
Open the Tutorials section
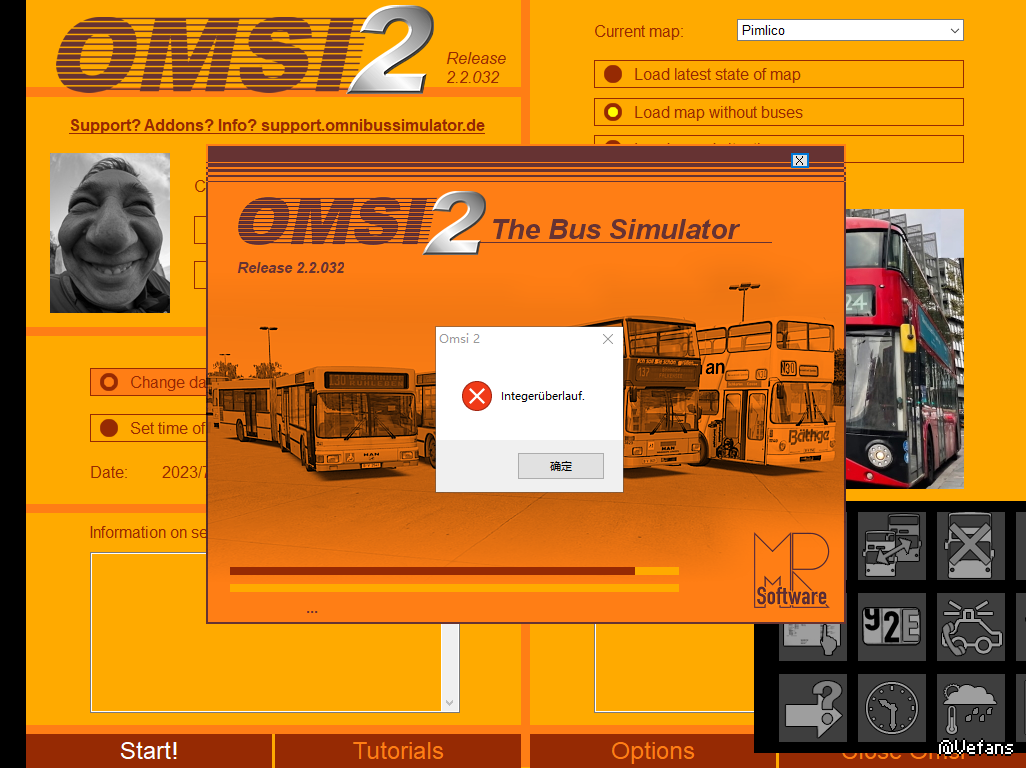pos(398,750)
